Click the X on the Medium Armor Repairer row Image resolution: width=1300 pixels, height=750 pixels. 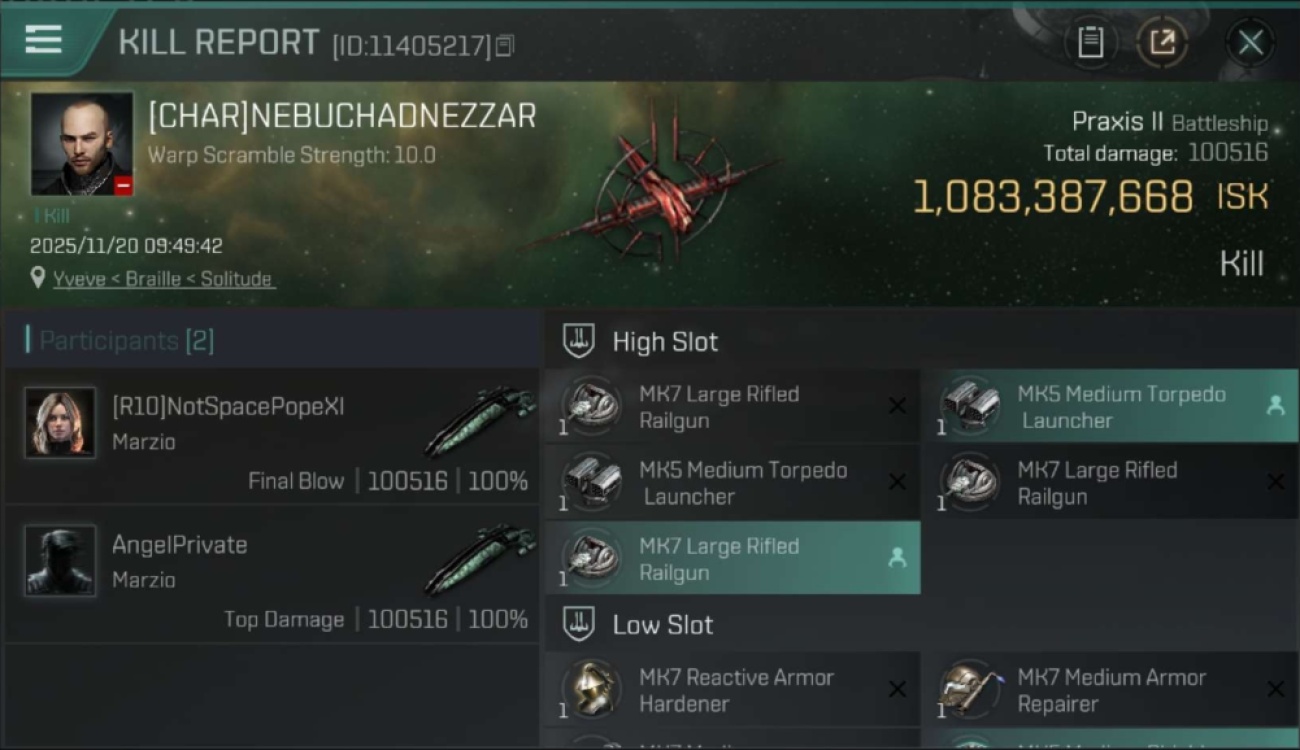click(1275, 689)
